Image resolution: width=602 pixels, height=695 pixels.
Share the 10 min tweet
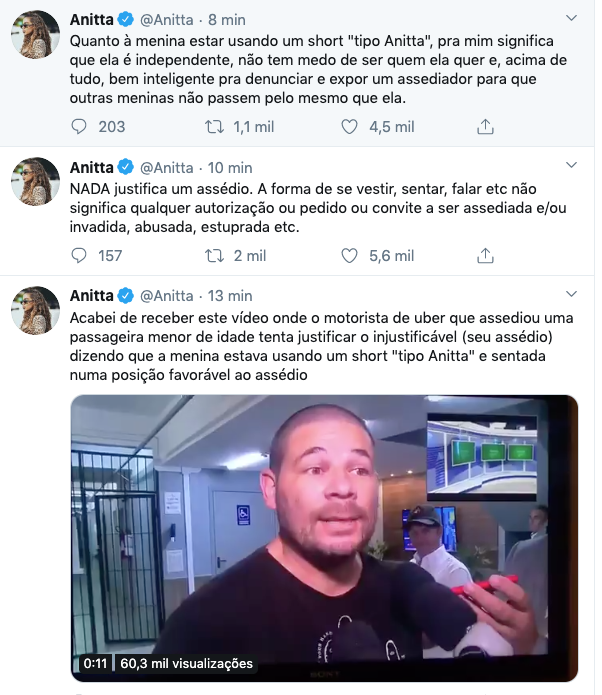[485, 256]
